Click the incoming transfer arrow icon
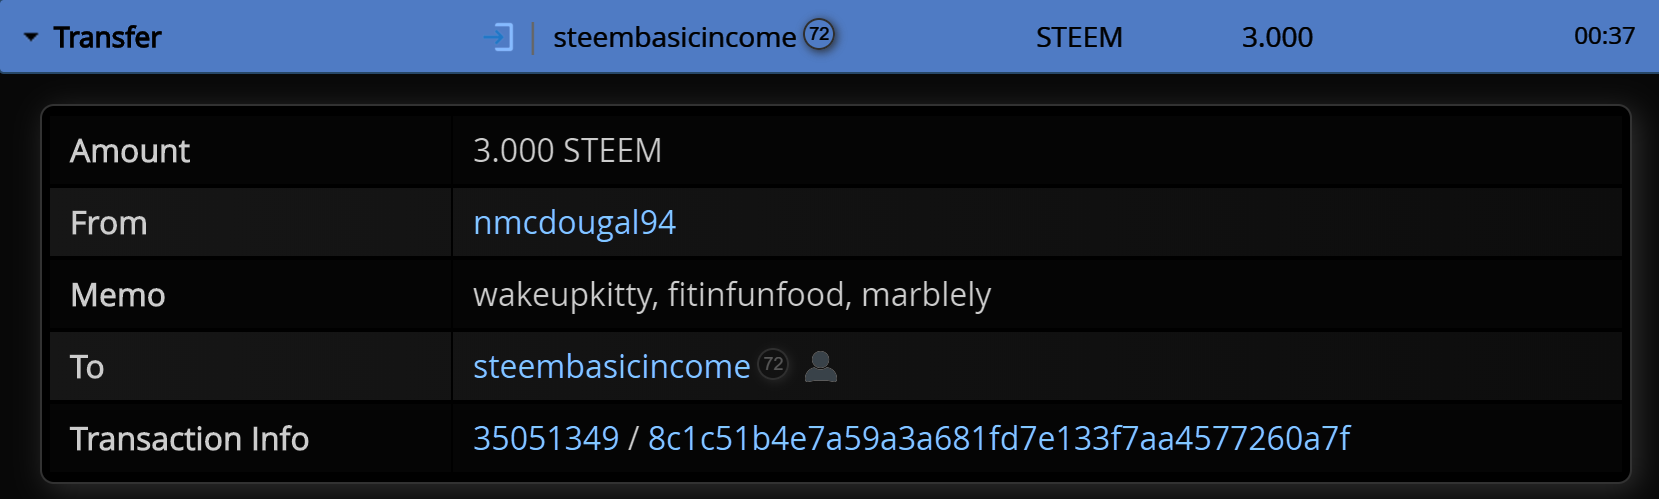The width and height of the screenshot is (1659, 499). [x=498, y=38]
